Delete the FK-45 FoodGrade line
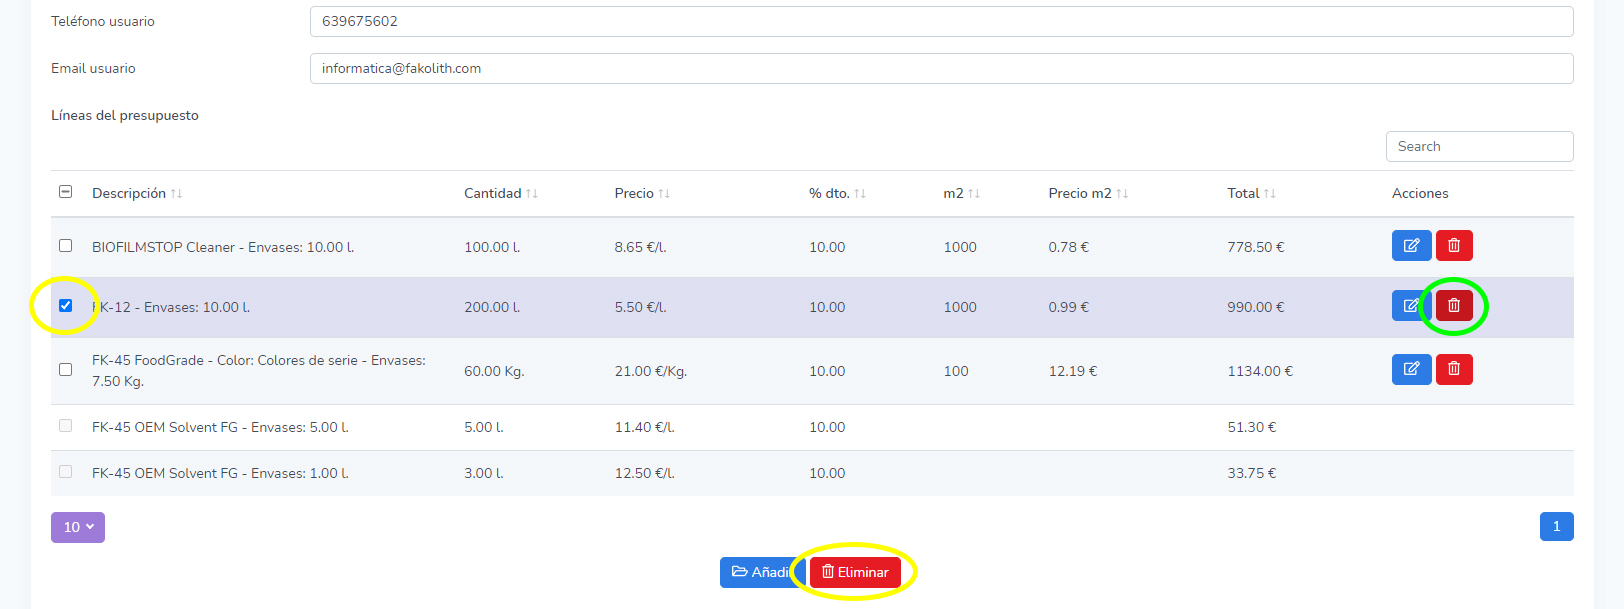The width and height of the screenshot is (1624, 609). click(x=1454, y=370)
